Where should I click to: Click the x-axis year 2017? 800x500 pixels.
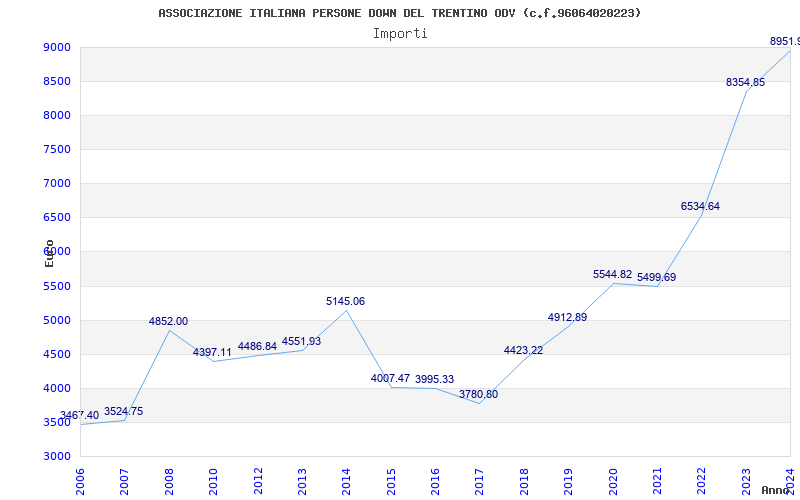pos(479,482)
